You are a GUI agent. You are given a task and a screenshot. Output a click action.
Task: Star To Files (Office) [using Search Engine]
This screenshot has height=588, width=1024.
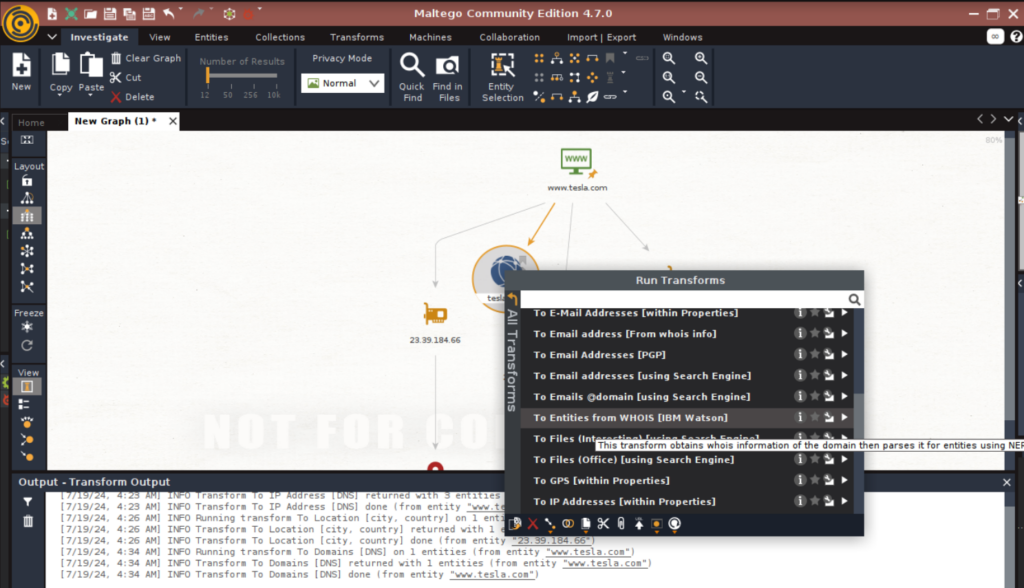pos(814,459)
